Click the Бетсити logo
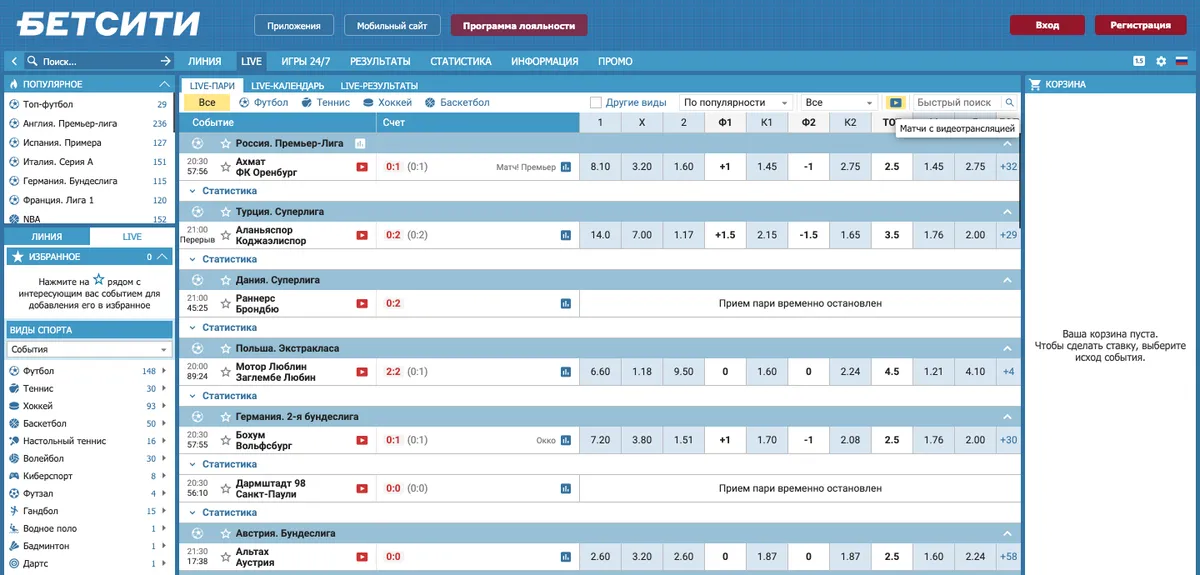Screen dimensions: 1200x575 [x=109, y=24]
